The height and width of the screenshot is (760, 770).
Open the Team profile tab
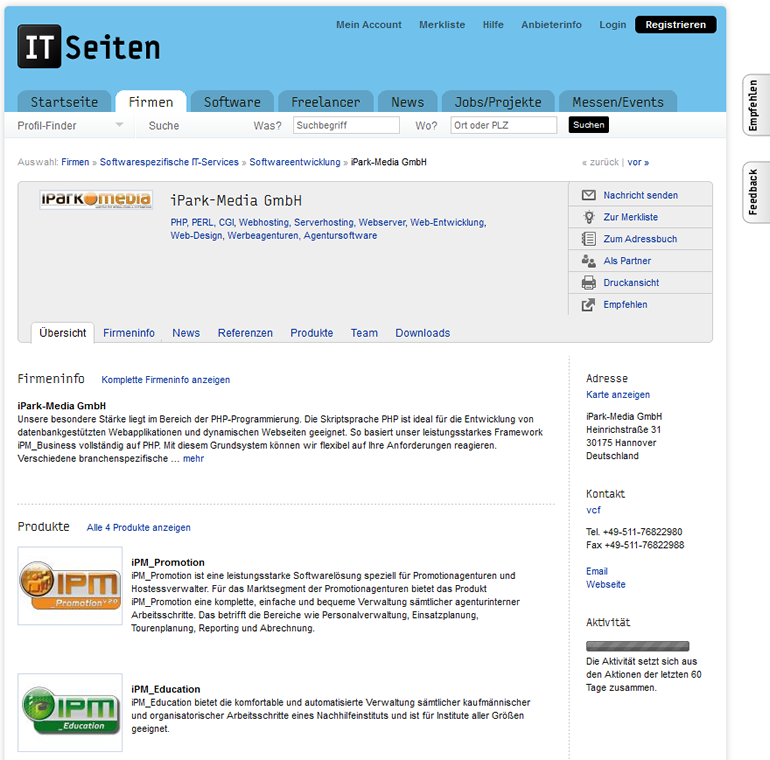(364, 333)
